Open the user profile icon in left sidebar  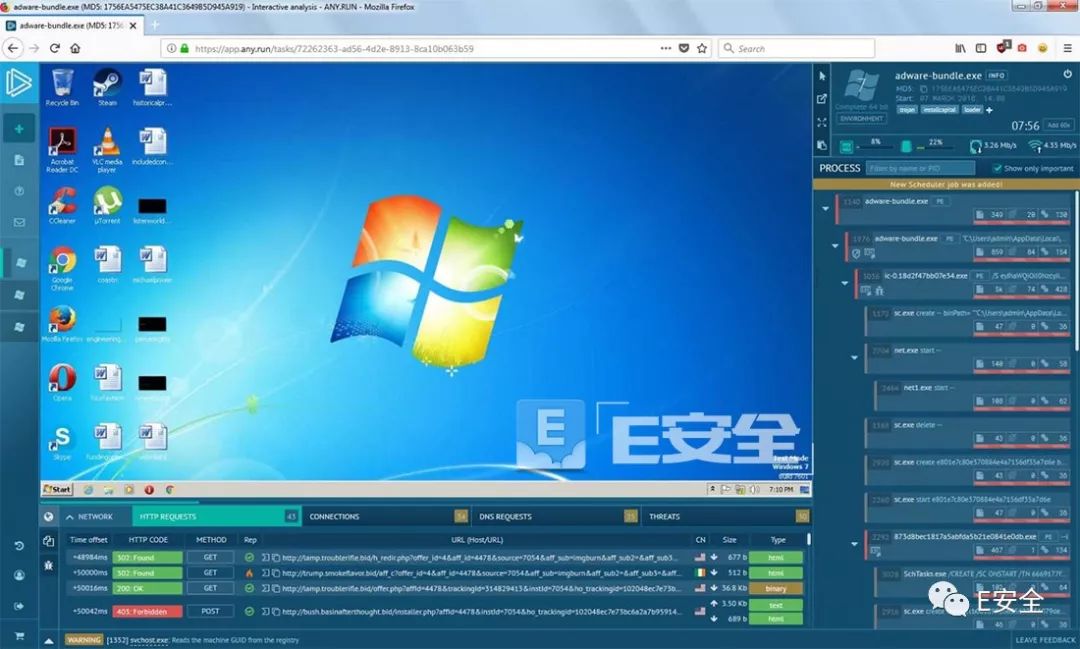coord(19,575)
